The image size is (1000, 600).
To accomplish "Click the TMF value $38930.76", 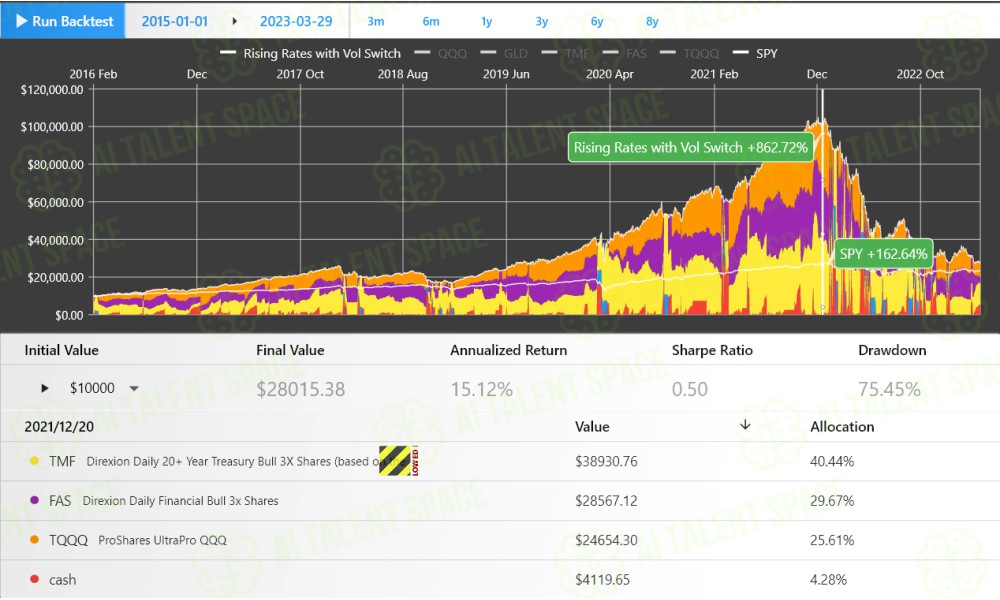I will [606, 461].
